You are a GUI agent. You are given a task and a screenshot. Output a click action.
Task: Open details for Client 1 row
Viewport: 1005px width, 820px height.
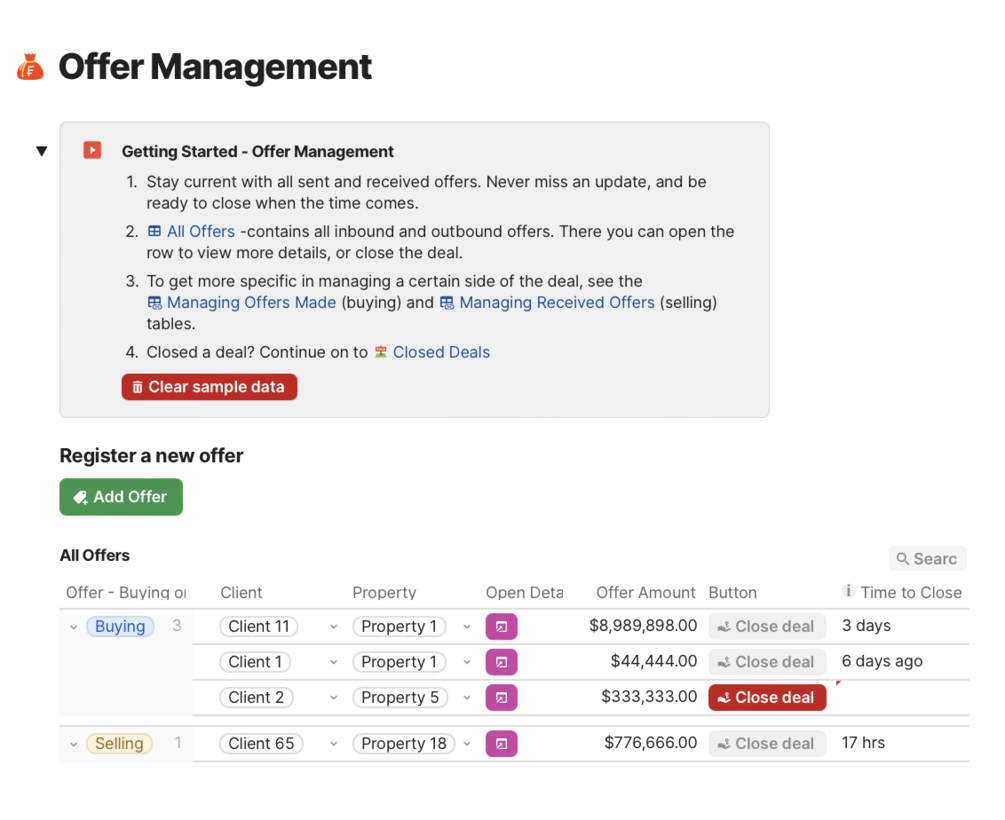coord(501,662)
